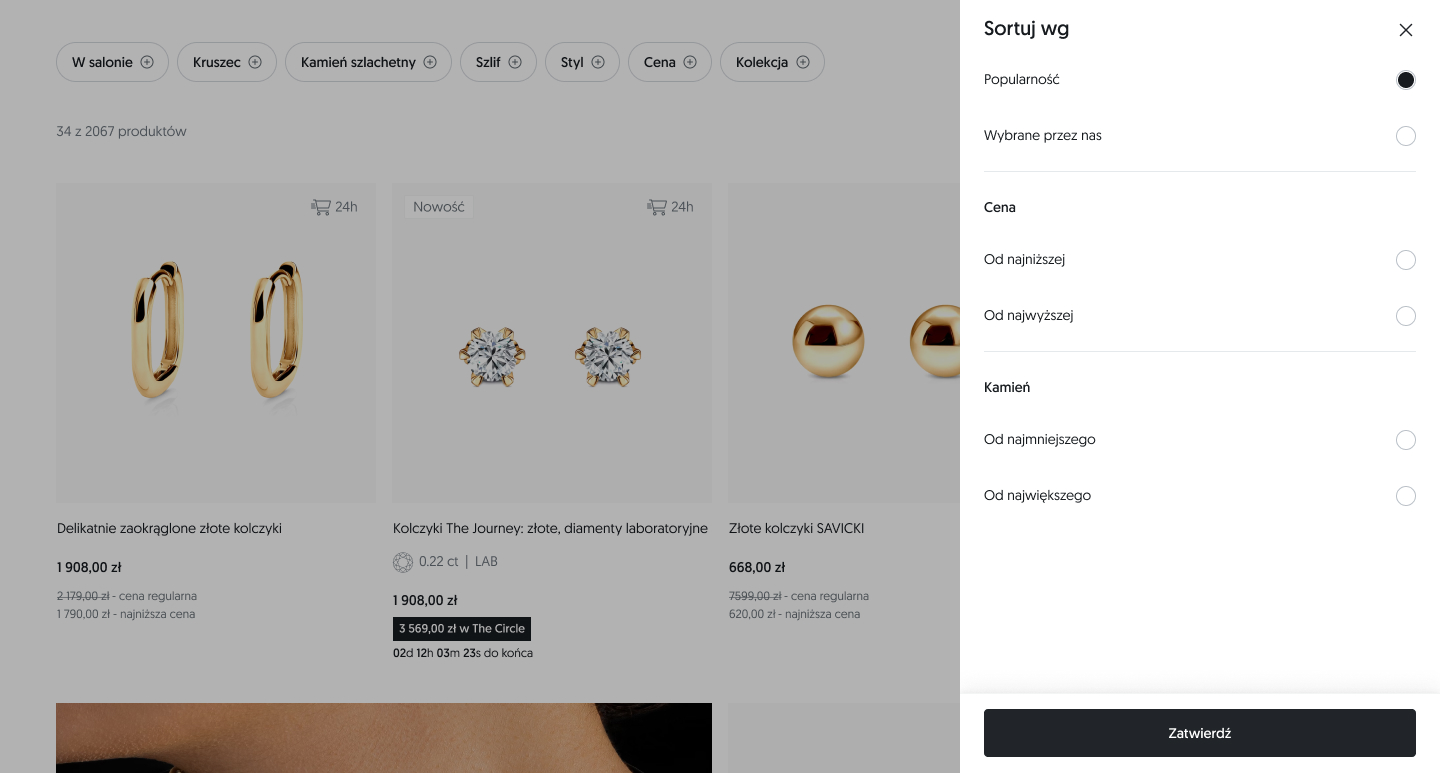Click the plus icon on Cena filter
1440x773 pixels.
(x=690, y=62)
